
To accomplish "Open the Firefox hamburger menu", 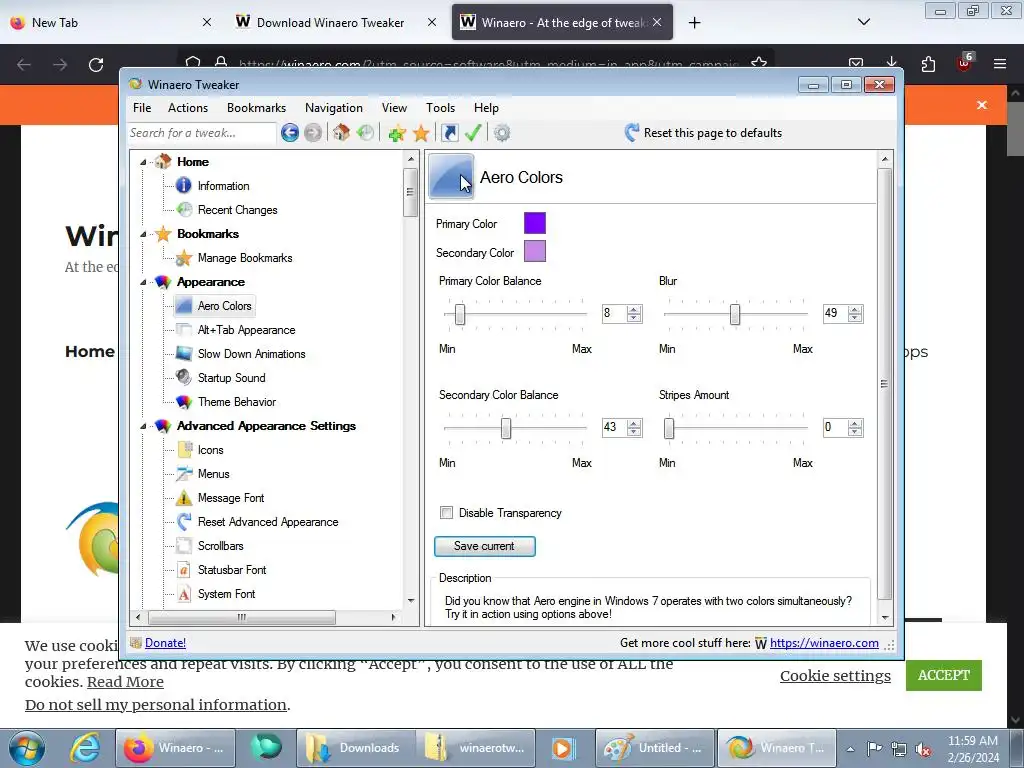I will [x=1000, y=64].
